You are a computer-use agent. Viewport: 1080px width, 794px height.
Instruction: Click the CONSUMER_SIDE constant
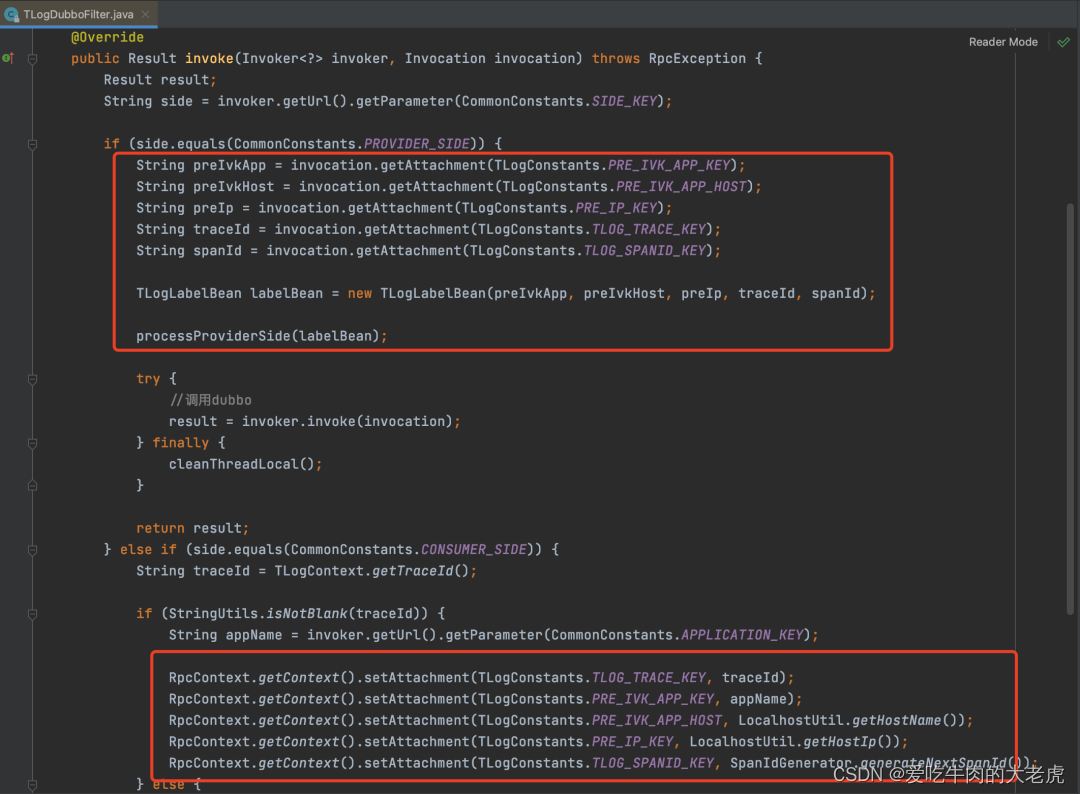[x=474, y=550]
